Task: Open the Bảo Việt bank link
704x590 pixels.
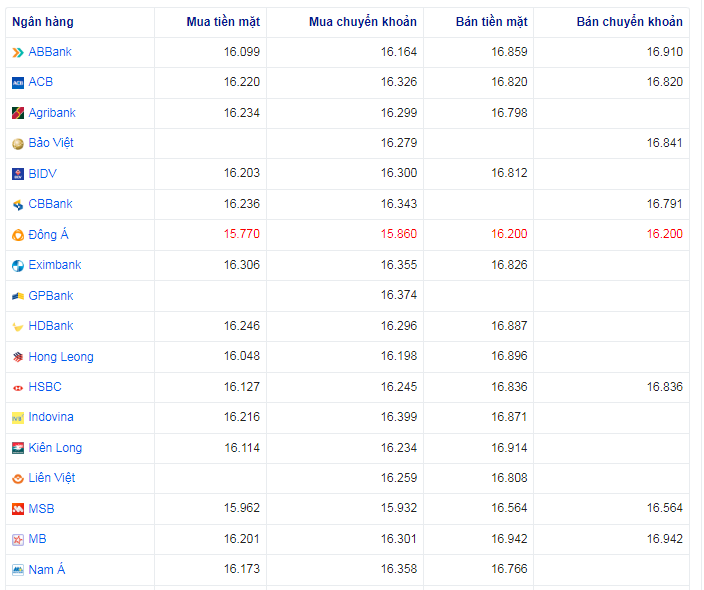Action: pyautogui.click(x=51, y=143)
